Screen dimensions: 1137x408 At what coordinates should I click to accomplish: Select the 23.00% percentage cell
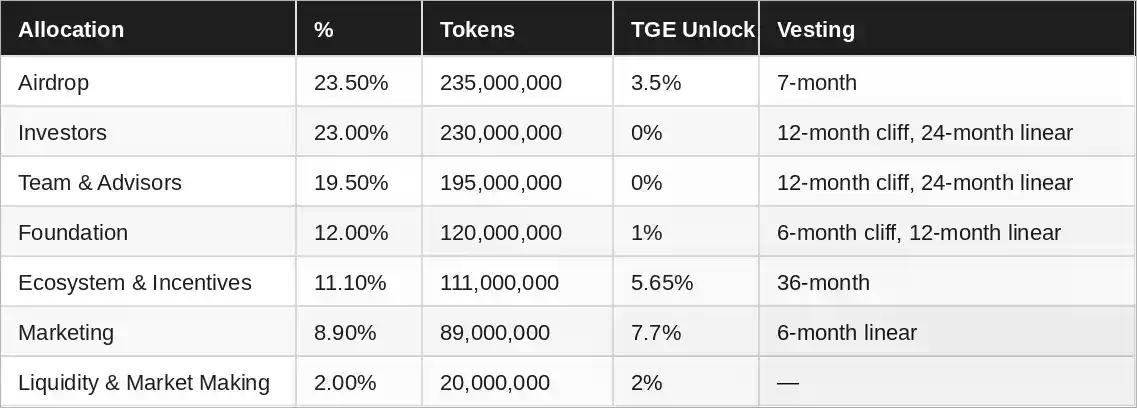(x=351, y=133)
